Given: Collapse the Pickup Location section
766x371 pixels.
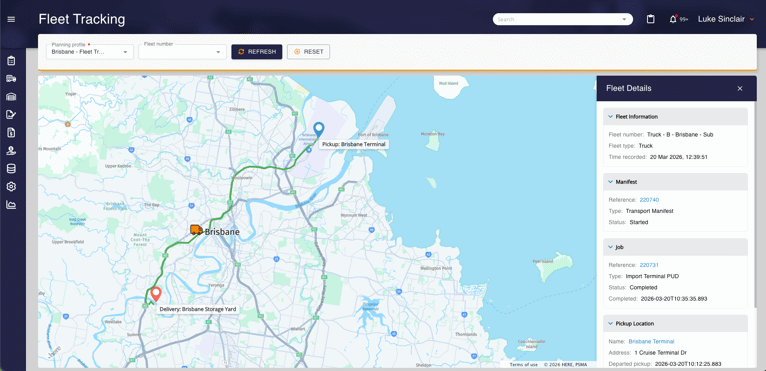Looking at the screenshot, I should coord(610,324).
